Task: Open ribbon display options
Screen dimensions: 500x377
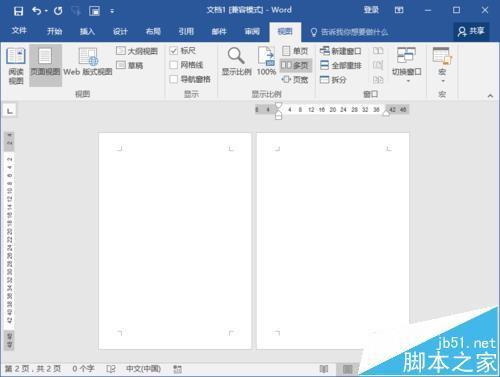Action: [399, 10]
